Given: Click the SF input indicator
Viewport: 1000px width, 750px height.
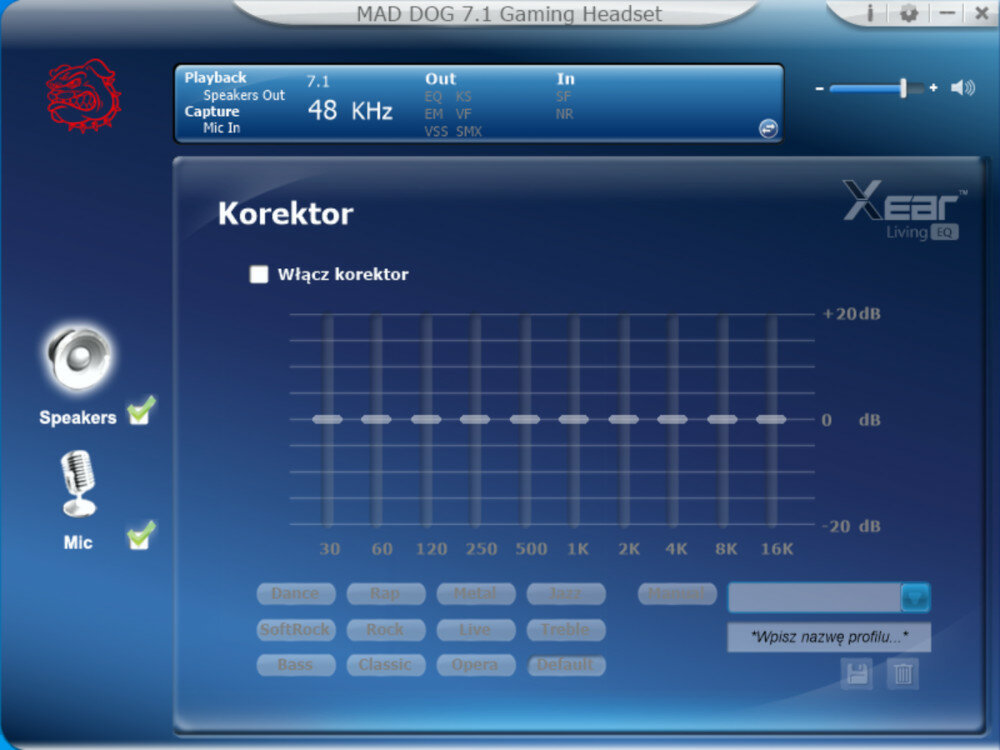Looking at the screenshot, I should point(563,97).
